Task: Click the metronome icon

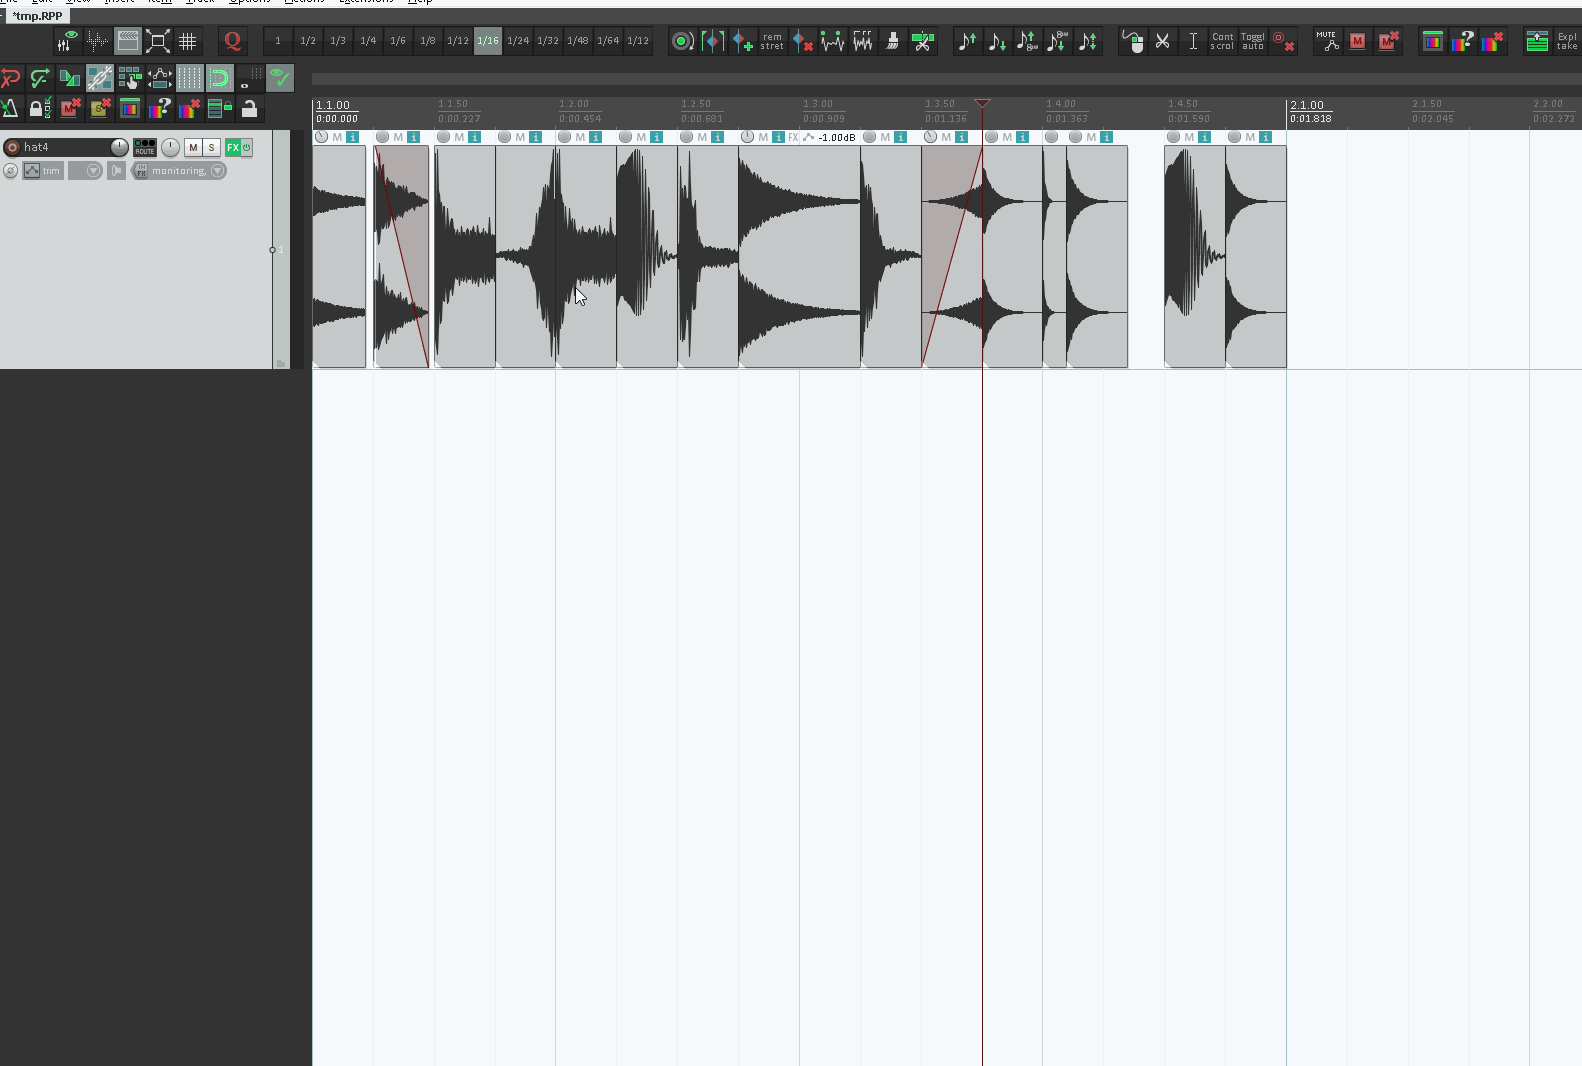Action: [x=10, y=108]
